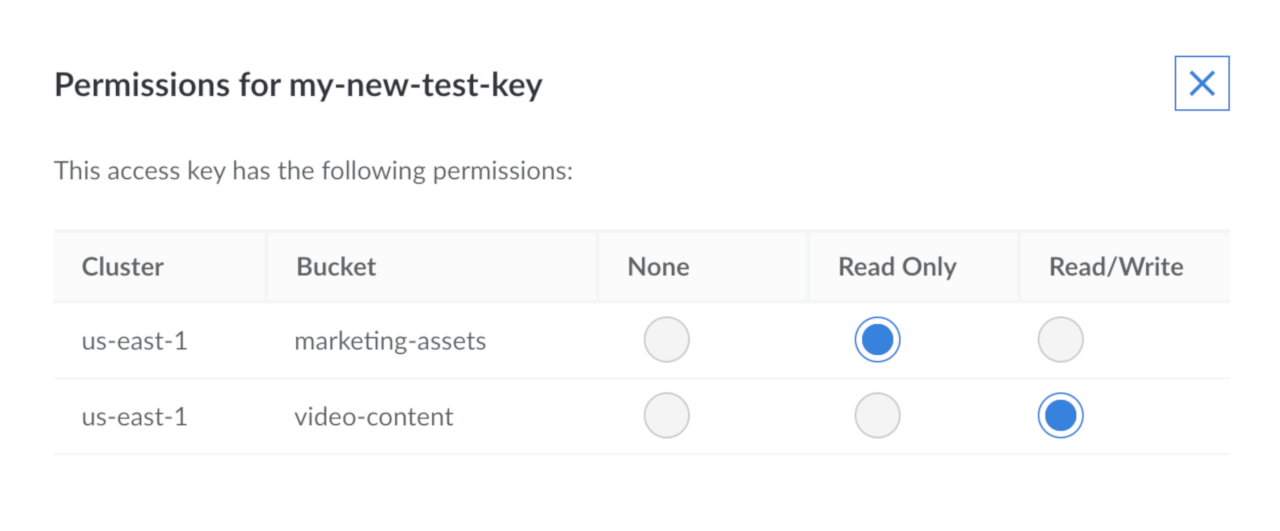Click the None column header

658,267
